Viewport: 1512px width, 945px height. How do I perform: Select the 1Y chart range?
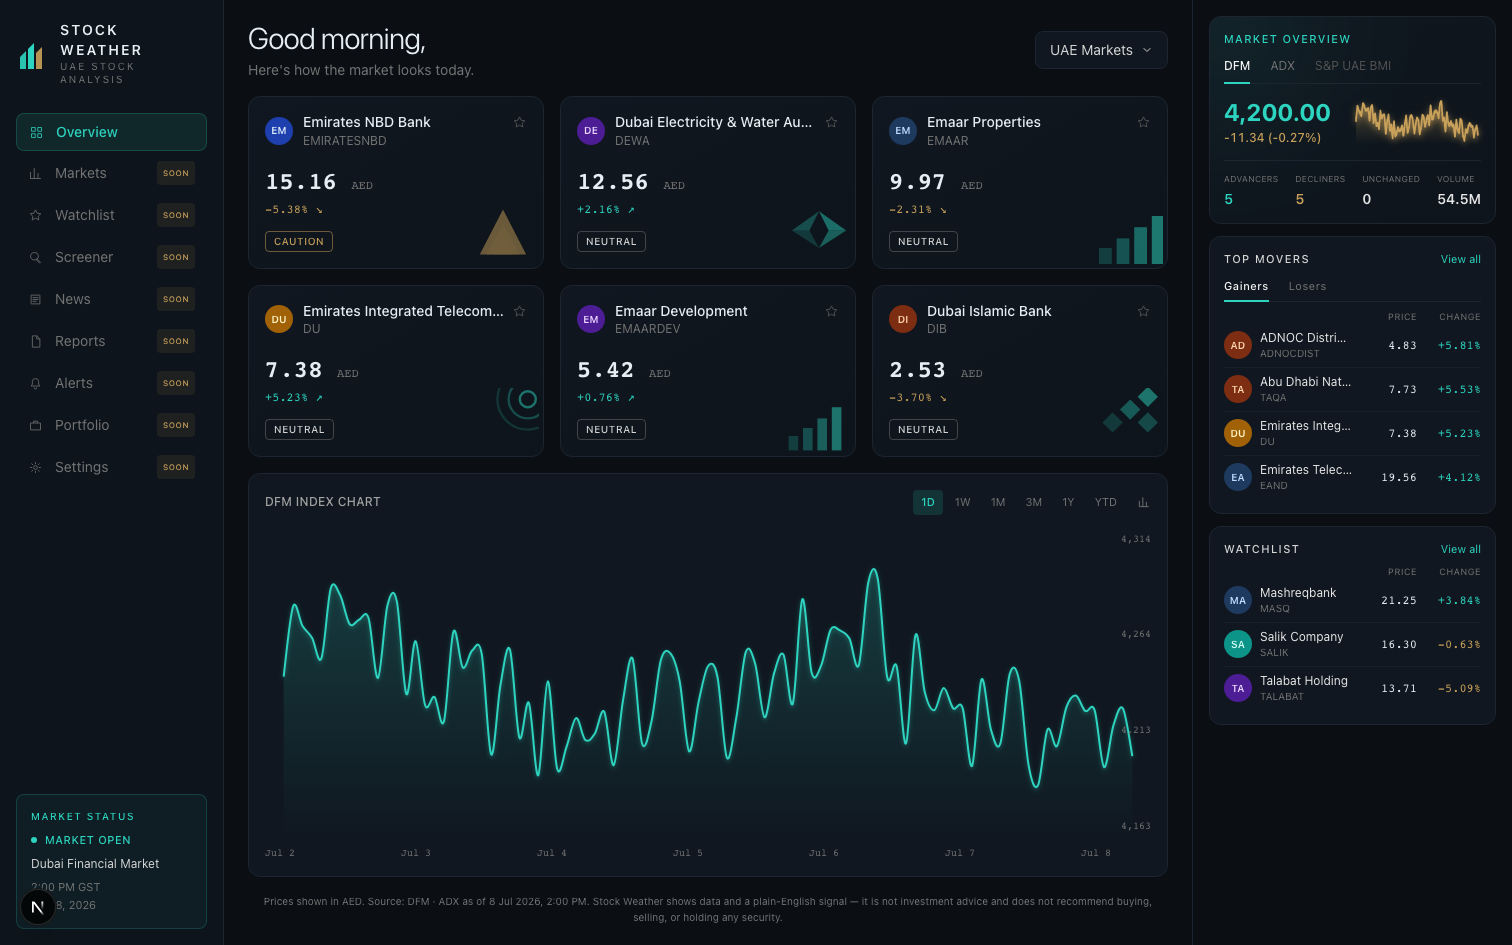[x=1068, y=502]
